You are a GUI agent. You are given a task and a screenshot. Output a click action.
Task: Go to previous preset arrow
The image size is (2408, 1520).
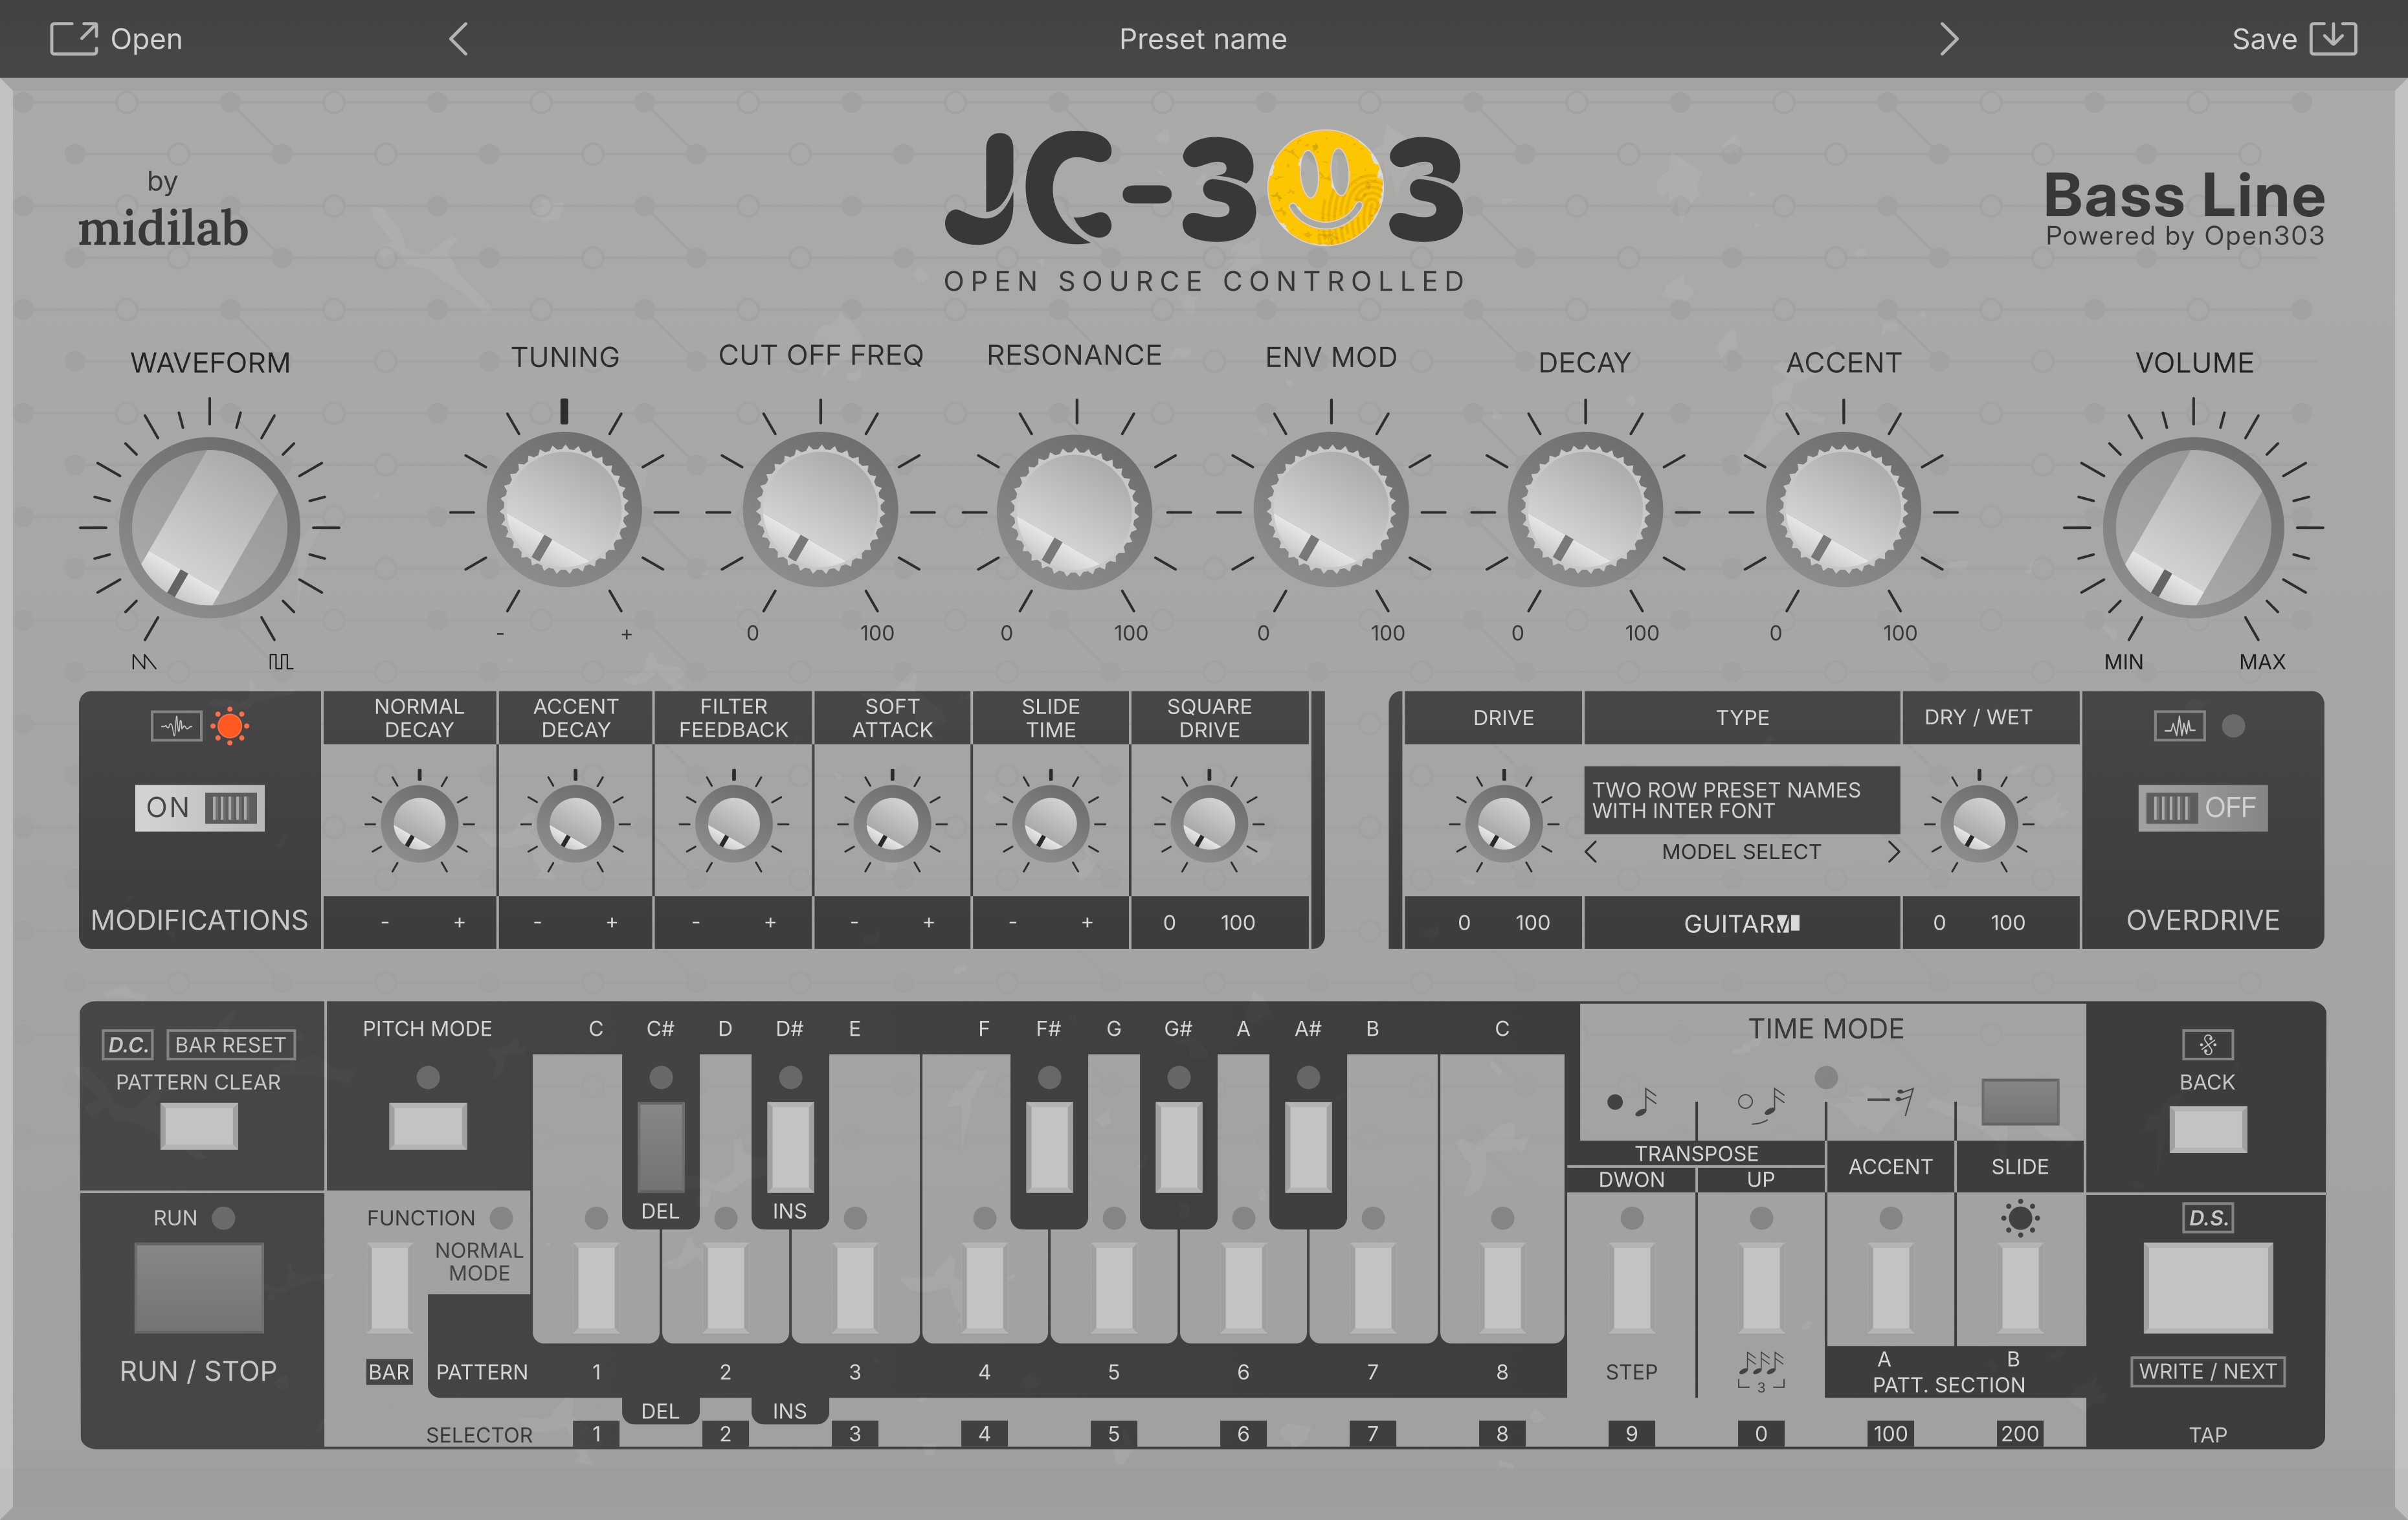[458, 39]
